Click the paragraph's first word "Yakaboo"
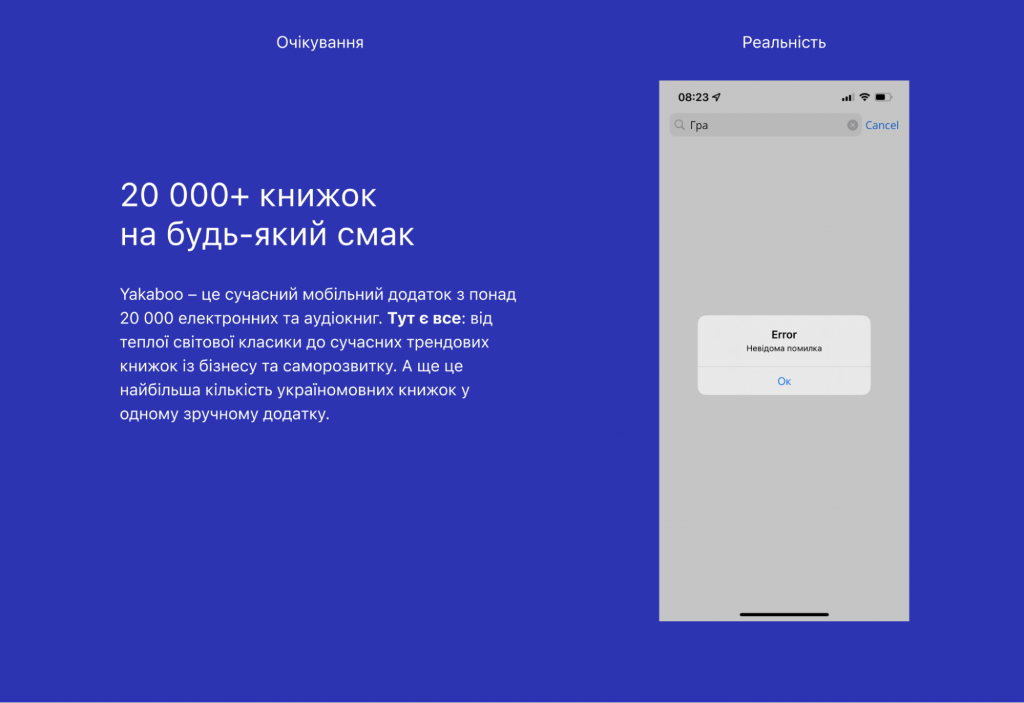This screenshot has height=703, width=1024. point(148,294)
